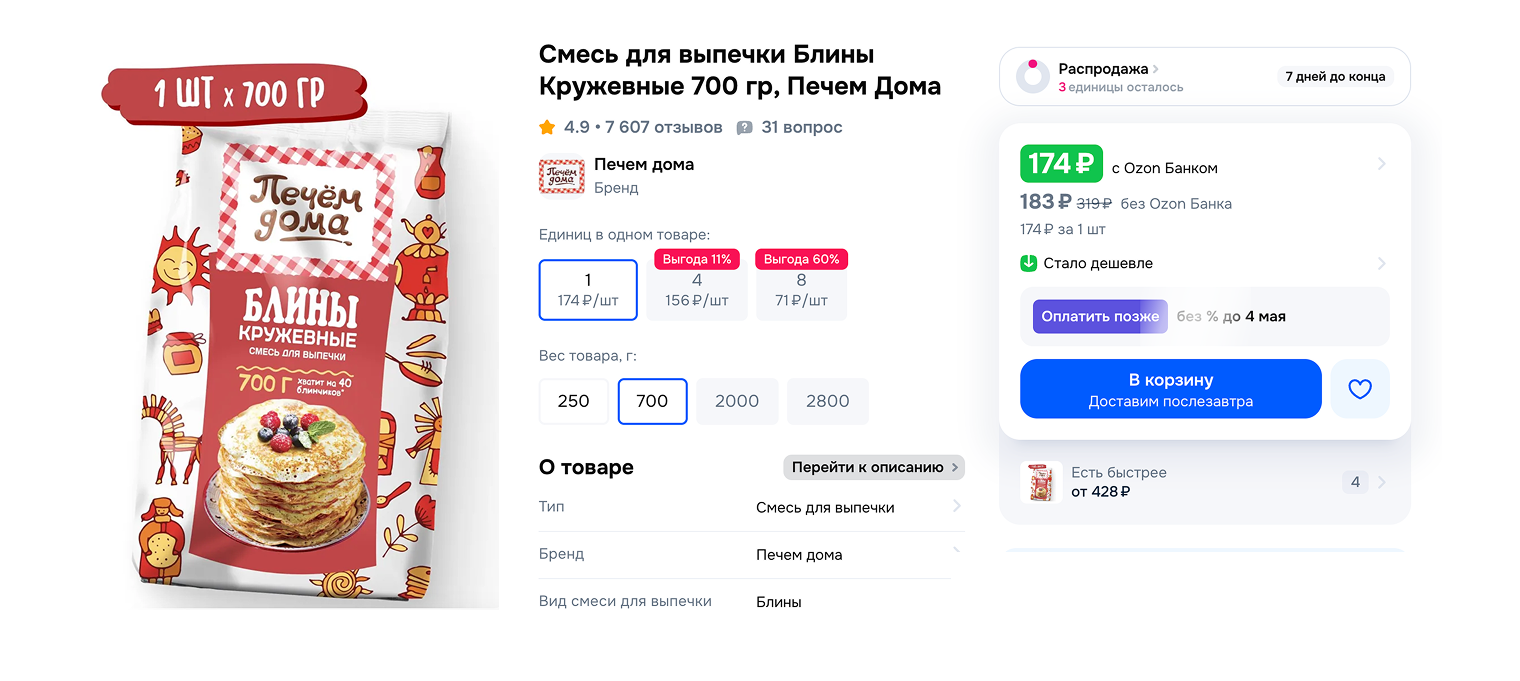This screenshot has width=1520, height=681.
Task: Select the 4 units pack option
Action: [697, 289]
